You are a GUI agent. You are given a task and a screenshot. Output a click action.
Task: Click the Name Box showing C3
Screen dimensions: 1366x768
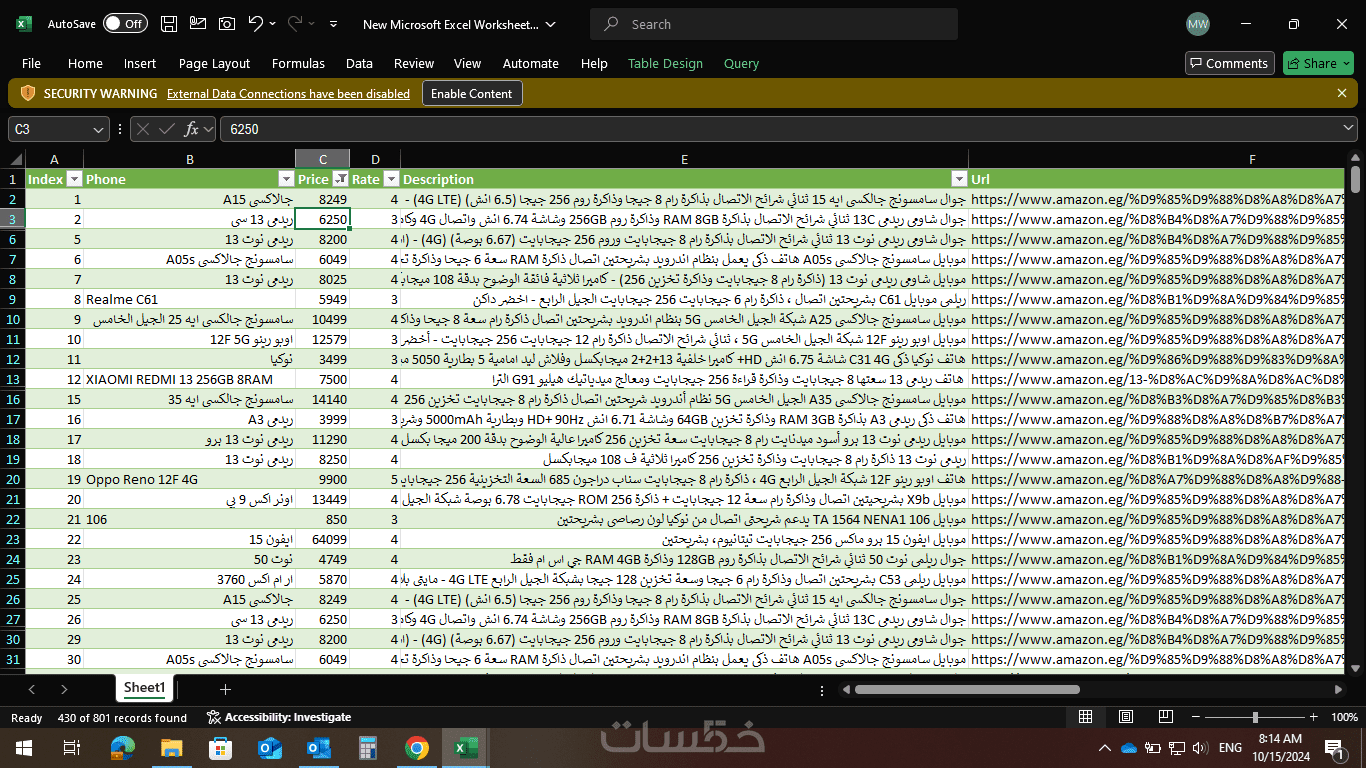[x=50, y=129]
